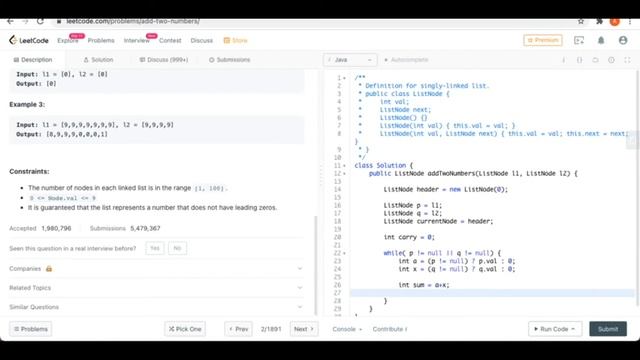This screenshot has height=360, width=640.
Task: Click the browser forward arrow
Action: 25,21
